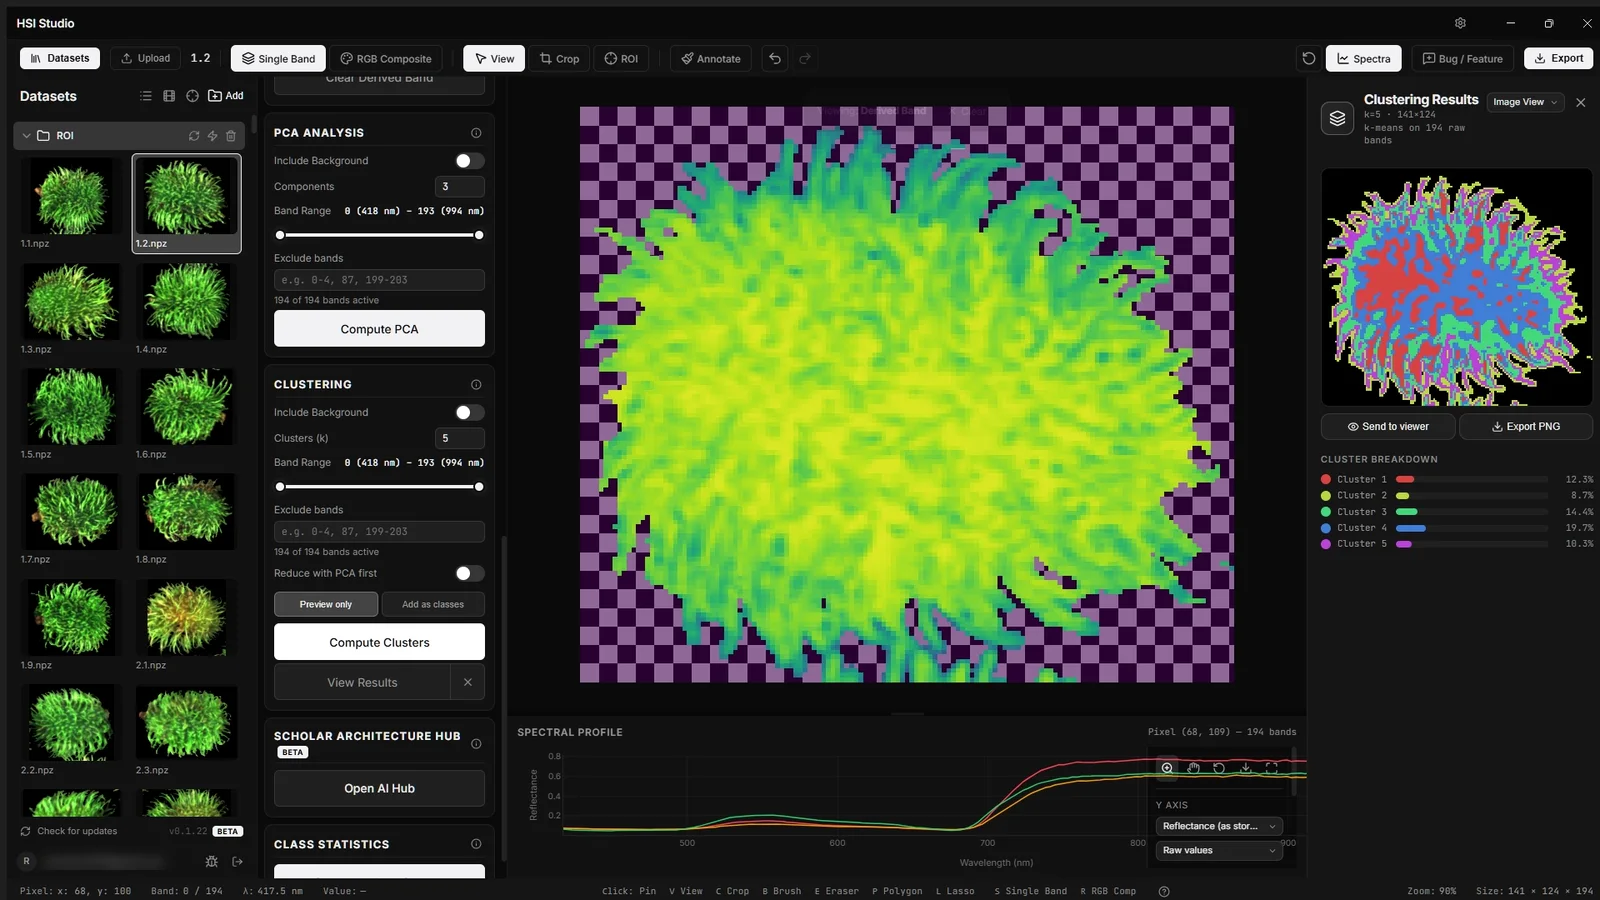The height and width of the screenshot is (900, 1600).
Task: Open bug report icon near user avatar
Action: click(x=211, y=861)
